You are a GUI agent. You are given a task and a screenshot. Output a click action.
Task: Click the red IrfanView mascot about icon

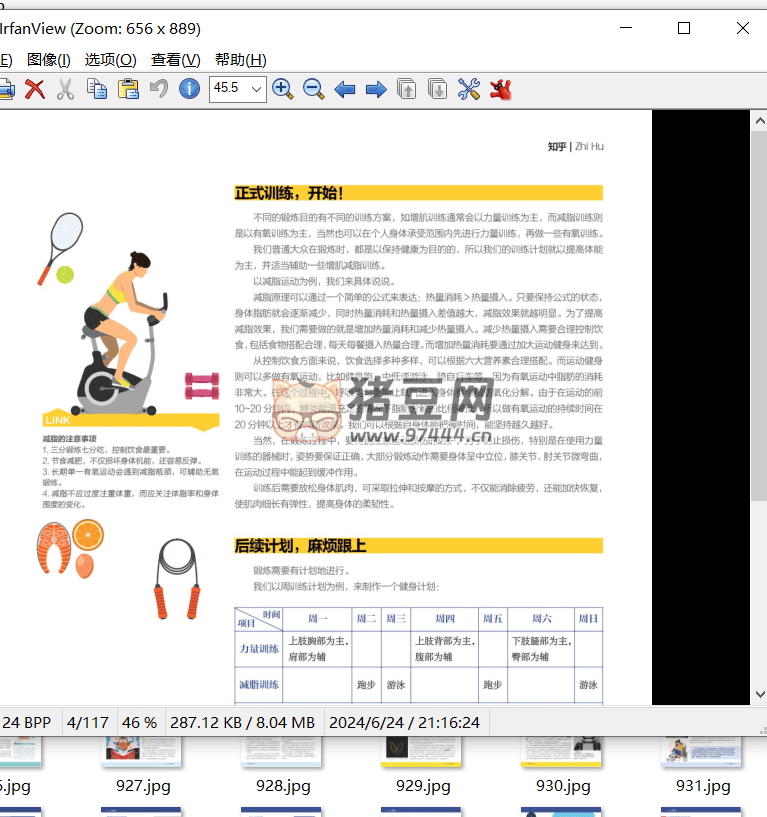[x=500, y=89]
